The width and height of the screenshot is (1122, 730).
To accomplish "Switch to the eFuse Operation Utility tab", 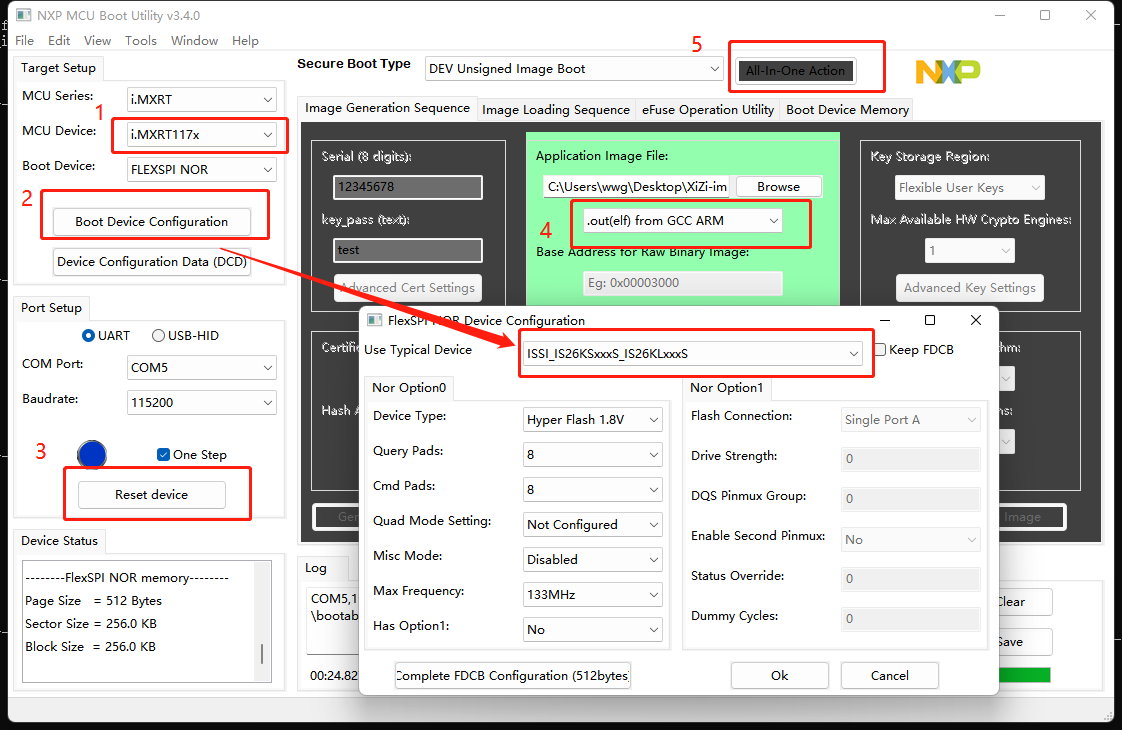I will tap(708, 110).
